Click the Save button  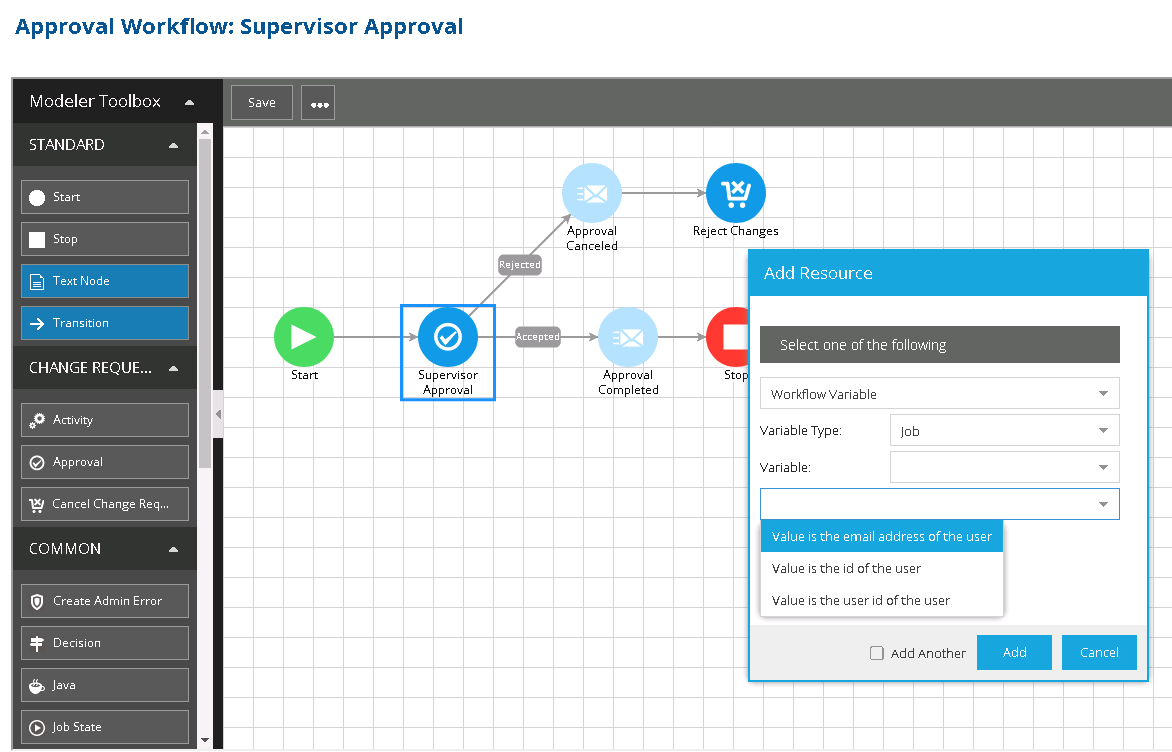click(x=262, y=103)
